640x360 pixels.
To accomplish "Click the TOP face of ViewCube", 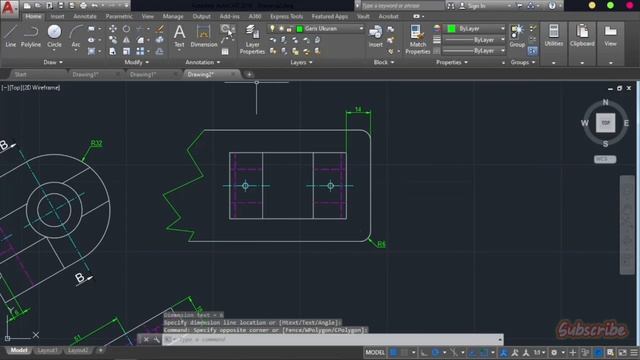I will point(605,123).
